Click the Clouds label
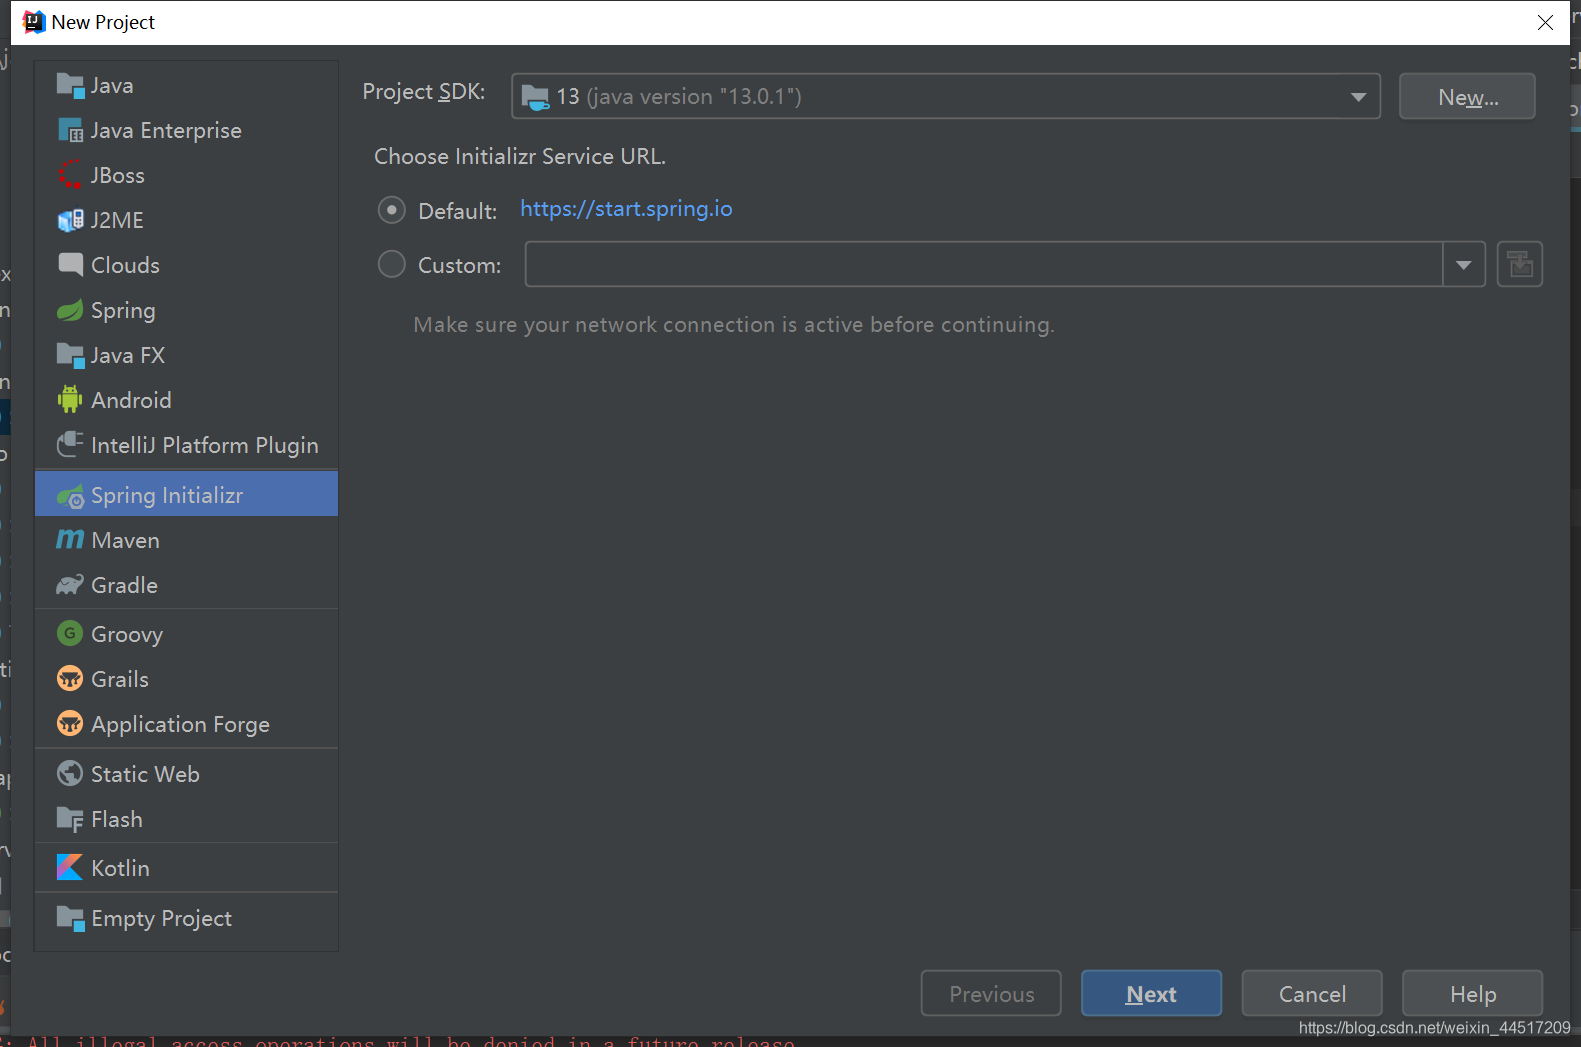Image resolution: width=1581 pixels, height=1047 pixels. coord(125,265)
